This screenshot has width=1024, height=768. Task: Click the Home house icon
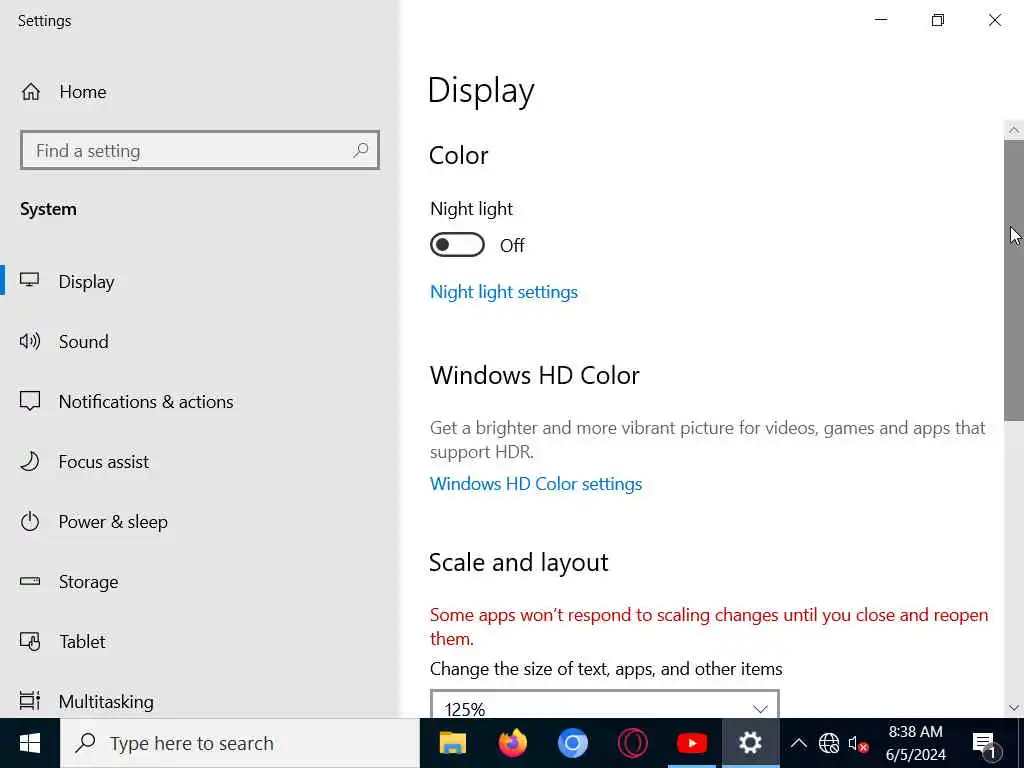31,91
